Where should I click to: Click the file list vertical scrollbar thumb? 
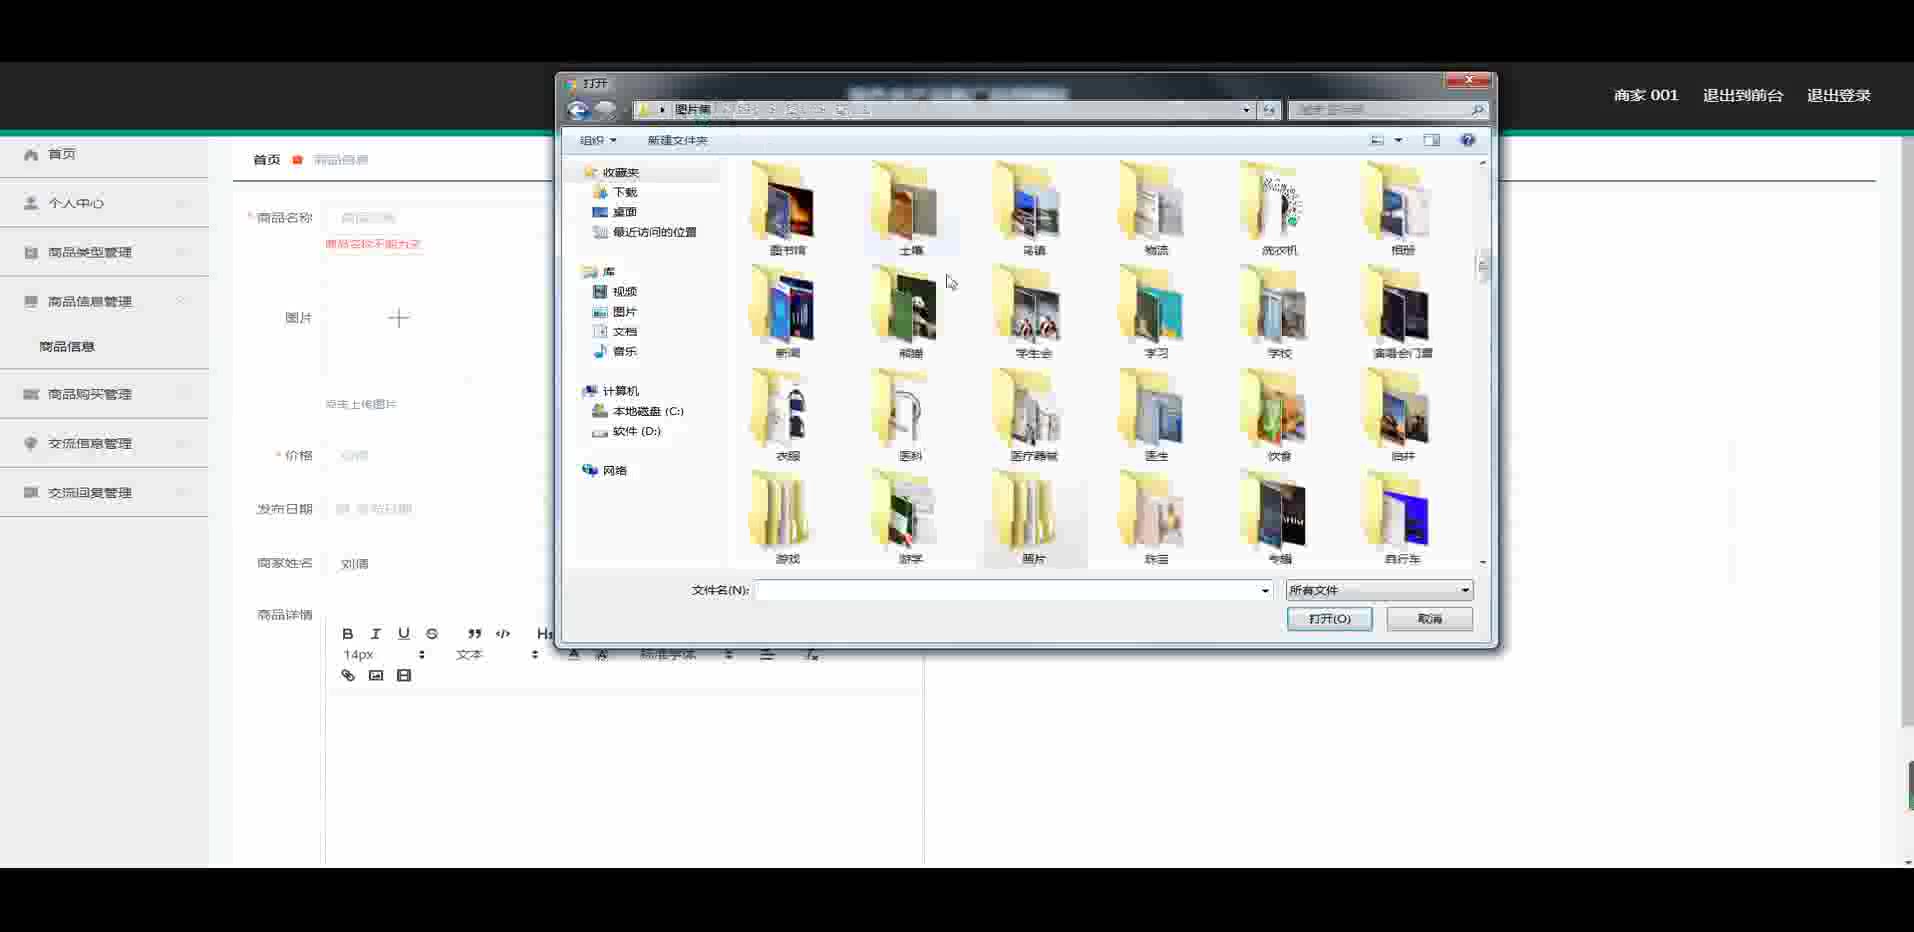click(x=1482, y=267)
